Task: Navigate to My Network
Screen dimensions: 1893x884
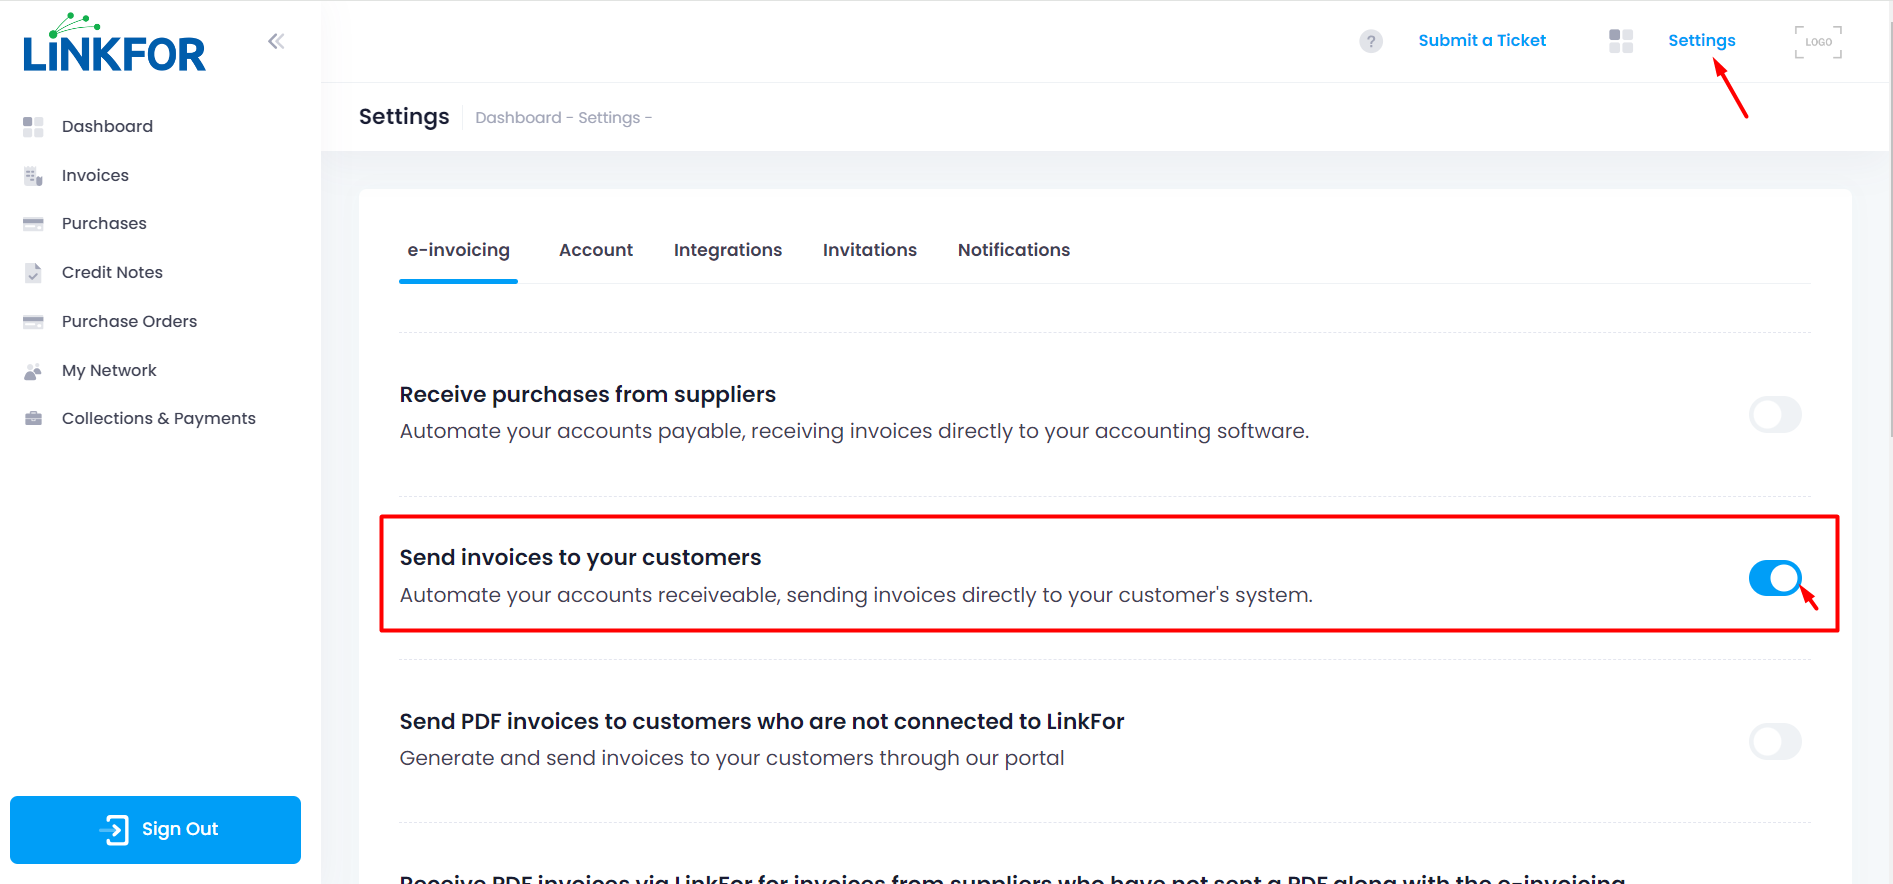Action: (x=109, y=370)
